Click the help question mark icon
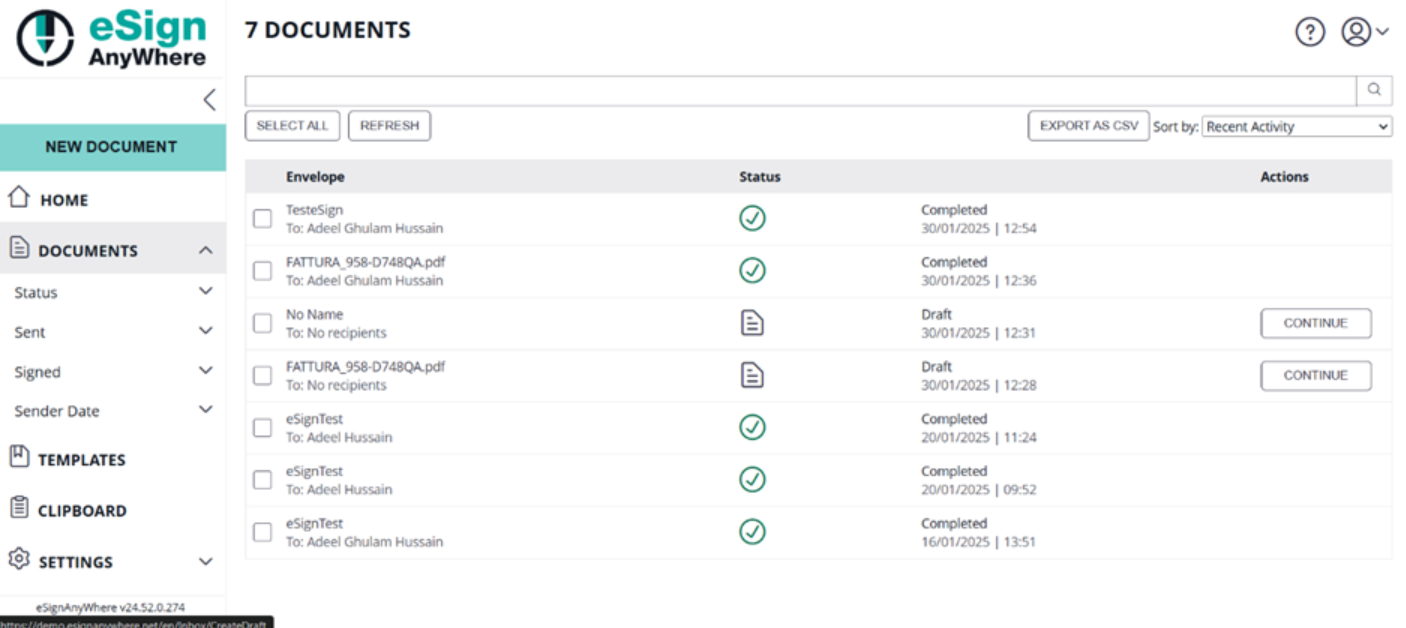The height and width of the screenshot is (628, 1406). (x=1309, y=32)
